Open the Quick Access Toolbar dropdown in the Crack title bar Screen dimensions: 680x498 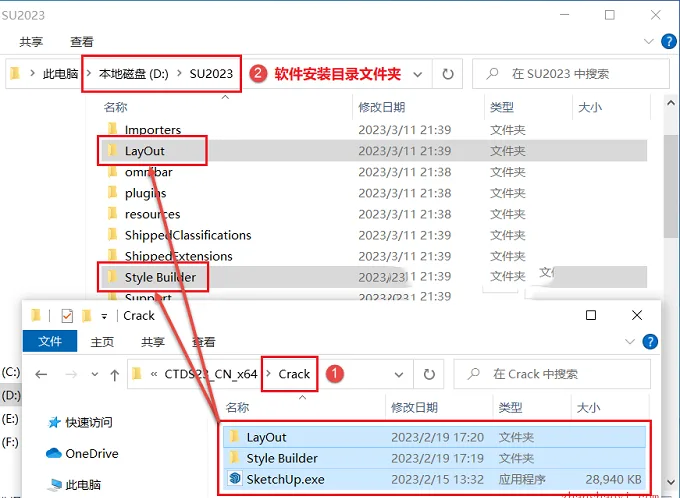[x=104, y=316]
